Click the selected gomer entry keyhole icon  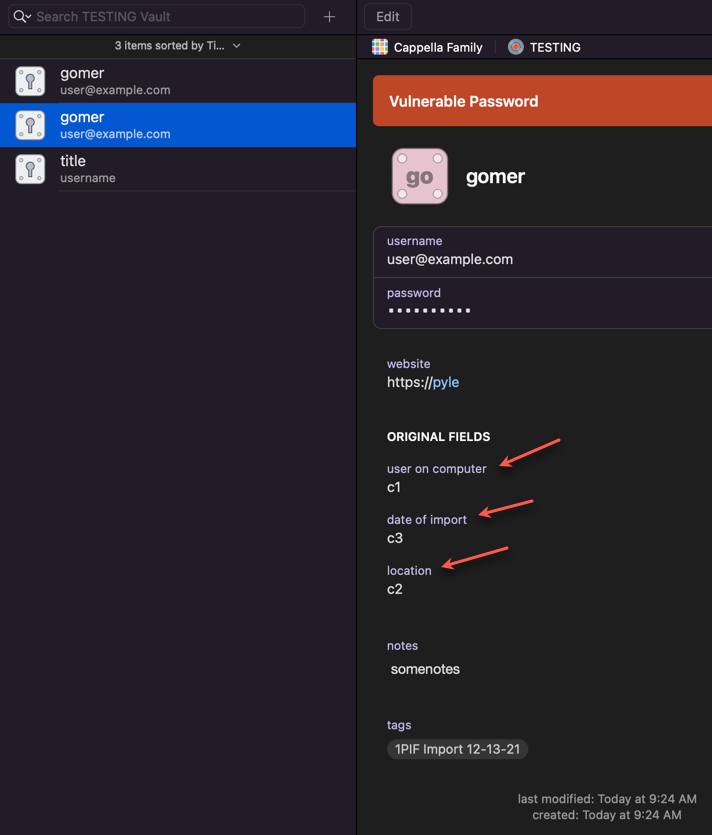[30, 125]
